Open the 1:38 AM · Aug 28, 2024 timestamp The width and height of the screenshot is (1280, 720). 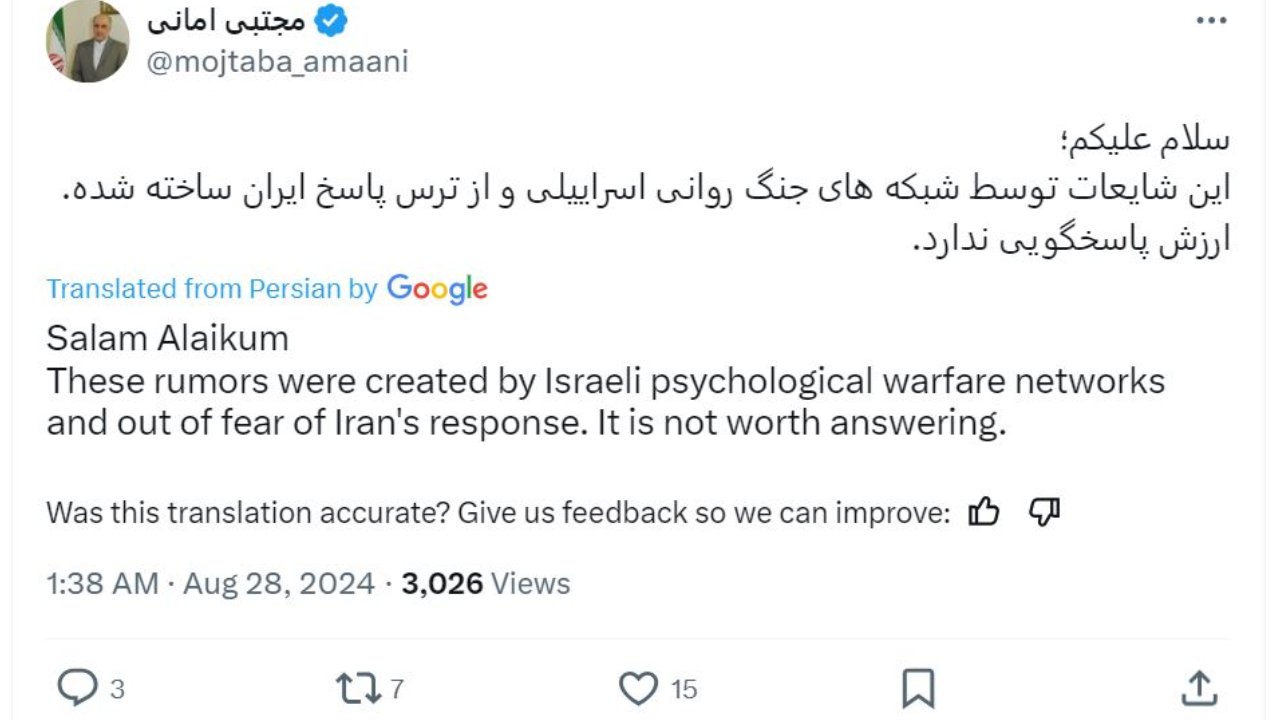210,583
